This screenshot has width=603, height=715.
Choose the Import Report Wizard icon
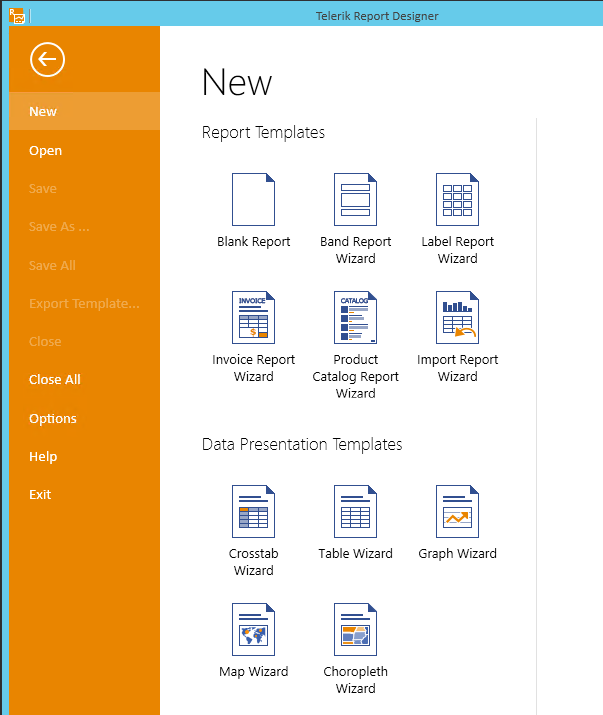[x=457, y=318]
